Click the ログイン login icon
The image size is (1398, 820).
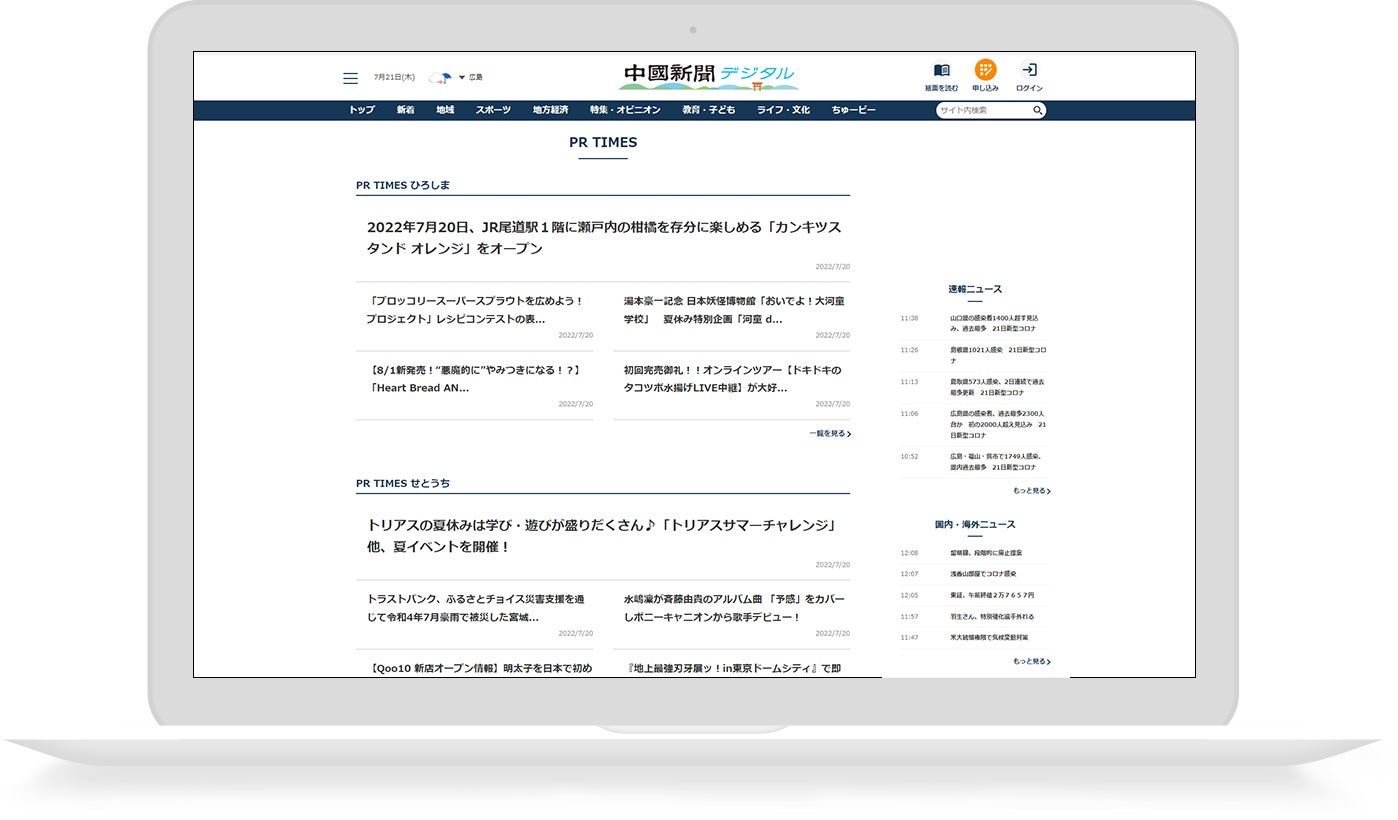pyautogui.click(x=1029, y=70)
